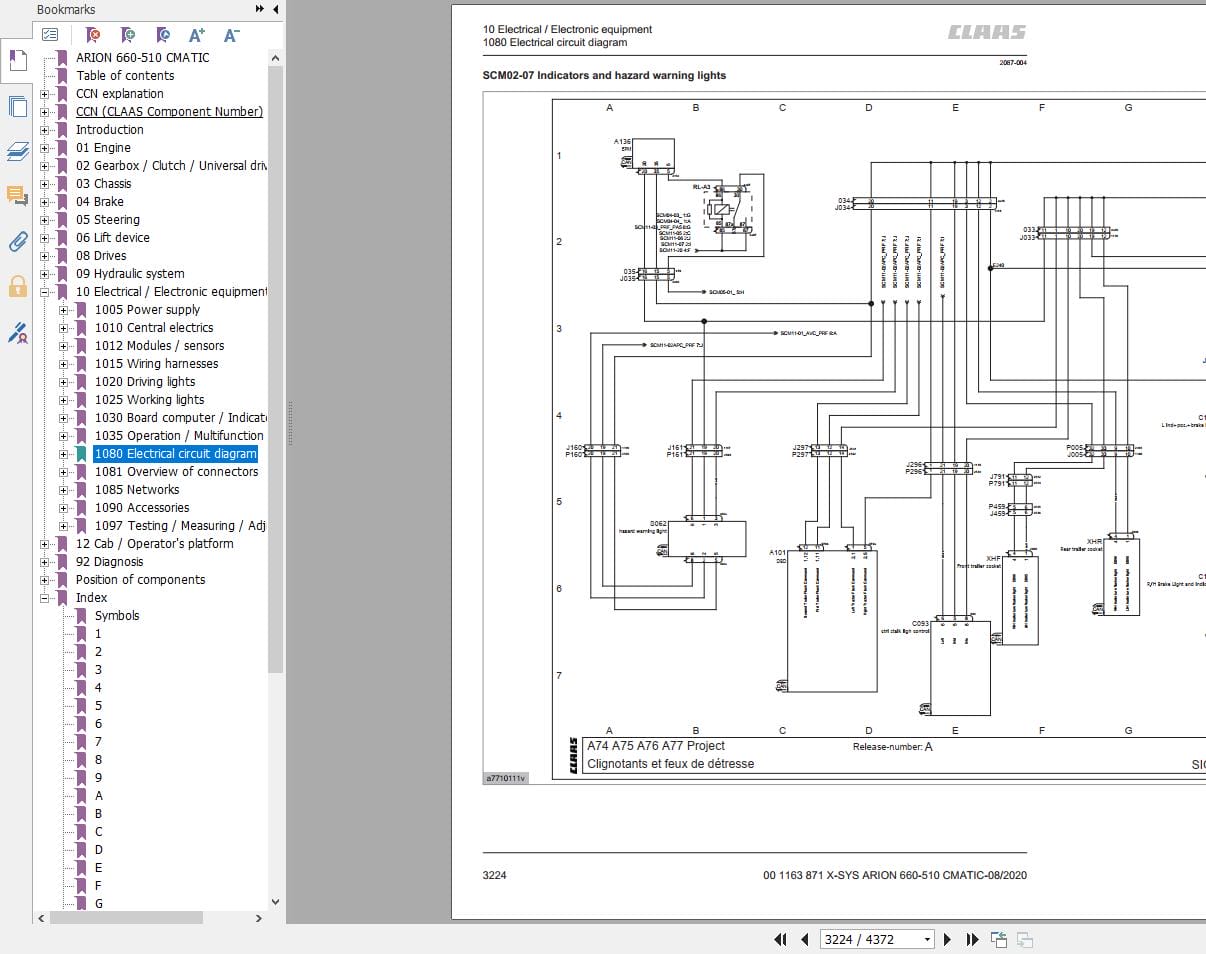Viewport: 1206px width, 954px height.
Task: Expand the panel with double-arrow button
Action: 260,9
